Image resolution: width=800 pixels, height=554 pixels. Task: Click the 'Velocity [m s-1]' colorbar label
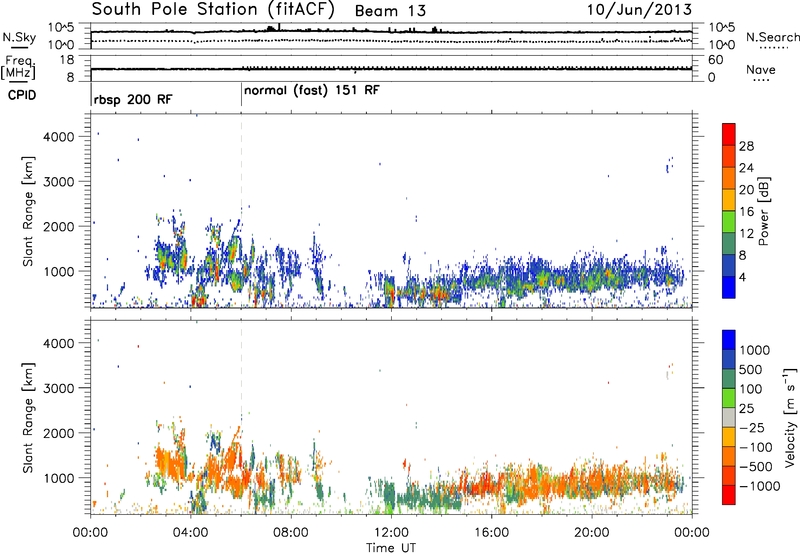click(790, 417)
